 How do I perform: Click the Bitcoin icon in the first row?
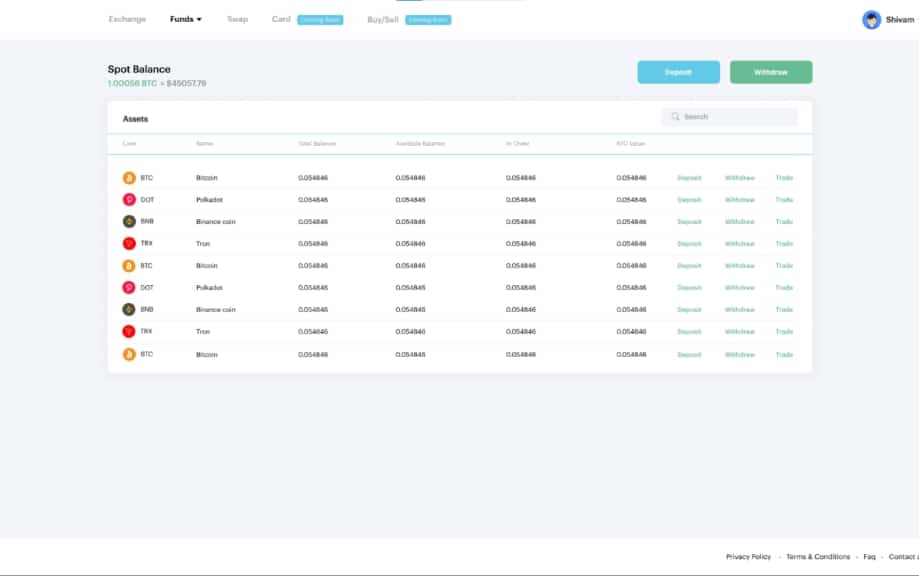(129, 178)
